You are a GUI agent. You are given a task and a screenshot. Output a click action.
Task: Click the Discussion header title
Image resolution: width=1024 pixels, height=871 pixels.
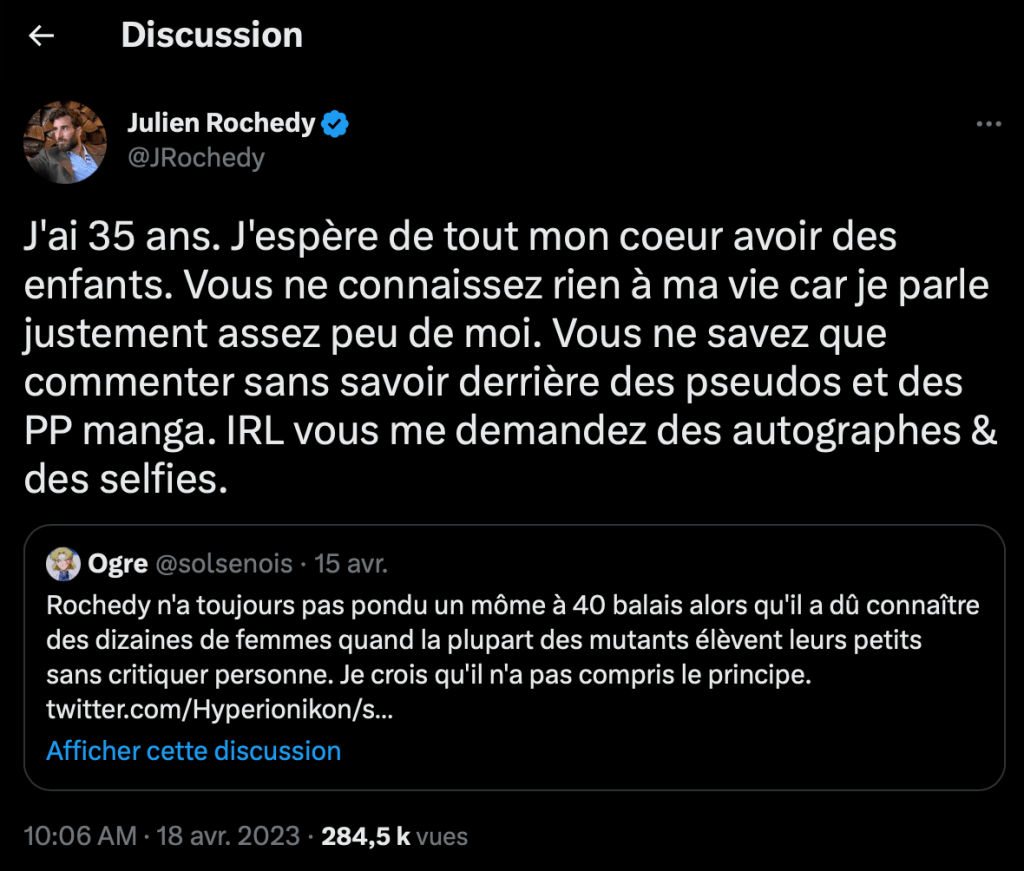point(211,36)
